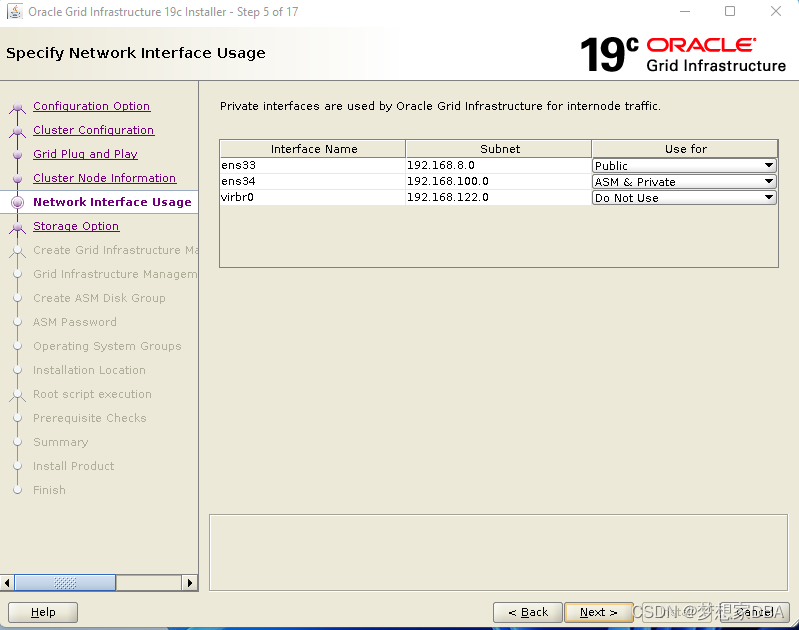The width and height of the screenshot is (799, 630).
Task: Select Network Interface Usage step
Action: coord(112,202)
